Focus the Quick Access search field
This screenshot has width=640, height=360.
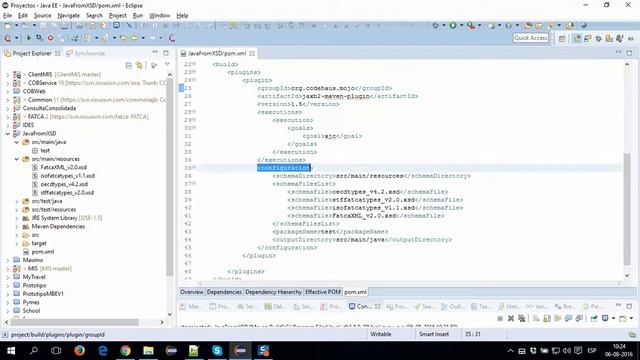(x=531, y=38)
